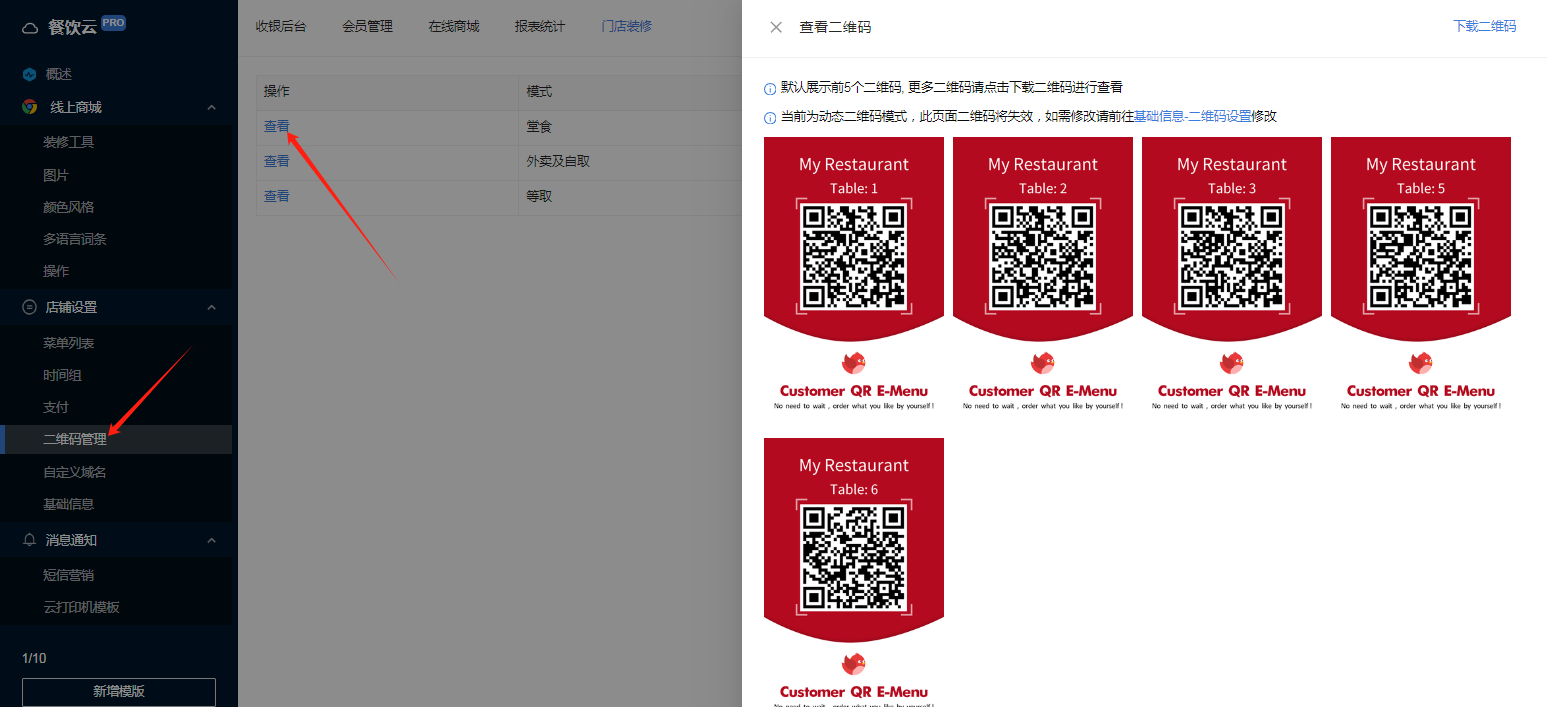Open 自定义域名 in the sidebar

tap(75, 472)
